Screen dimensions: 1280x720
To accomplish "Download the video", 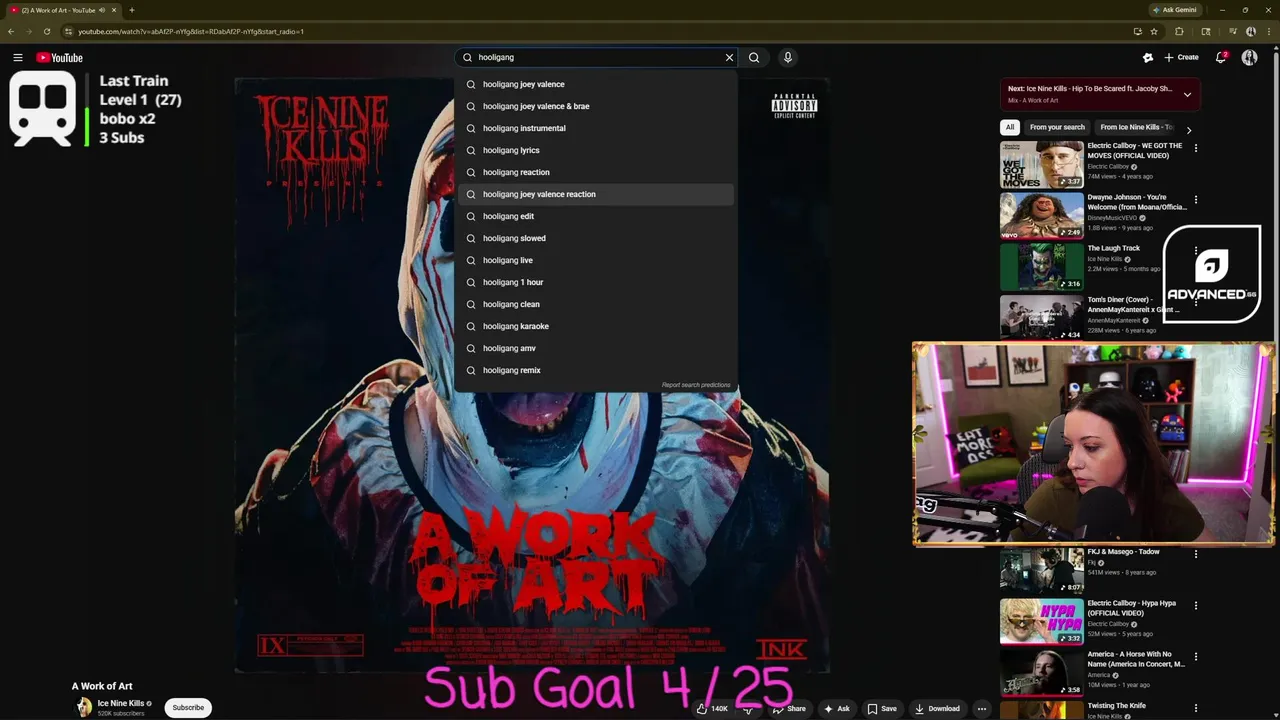I will tap(937, 709).
